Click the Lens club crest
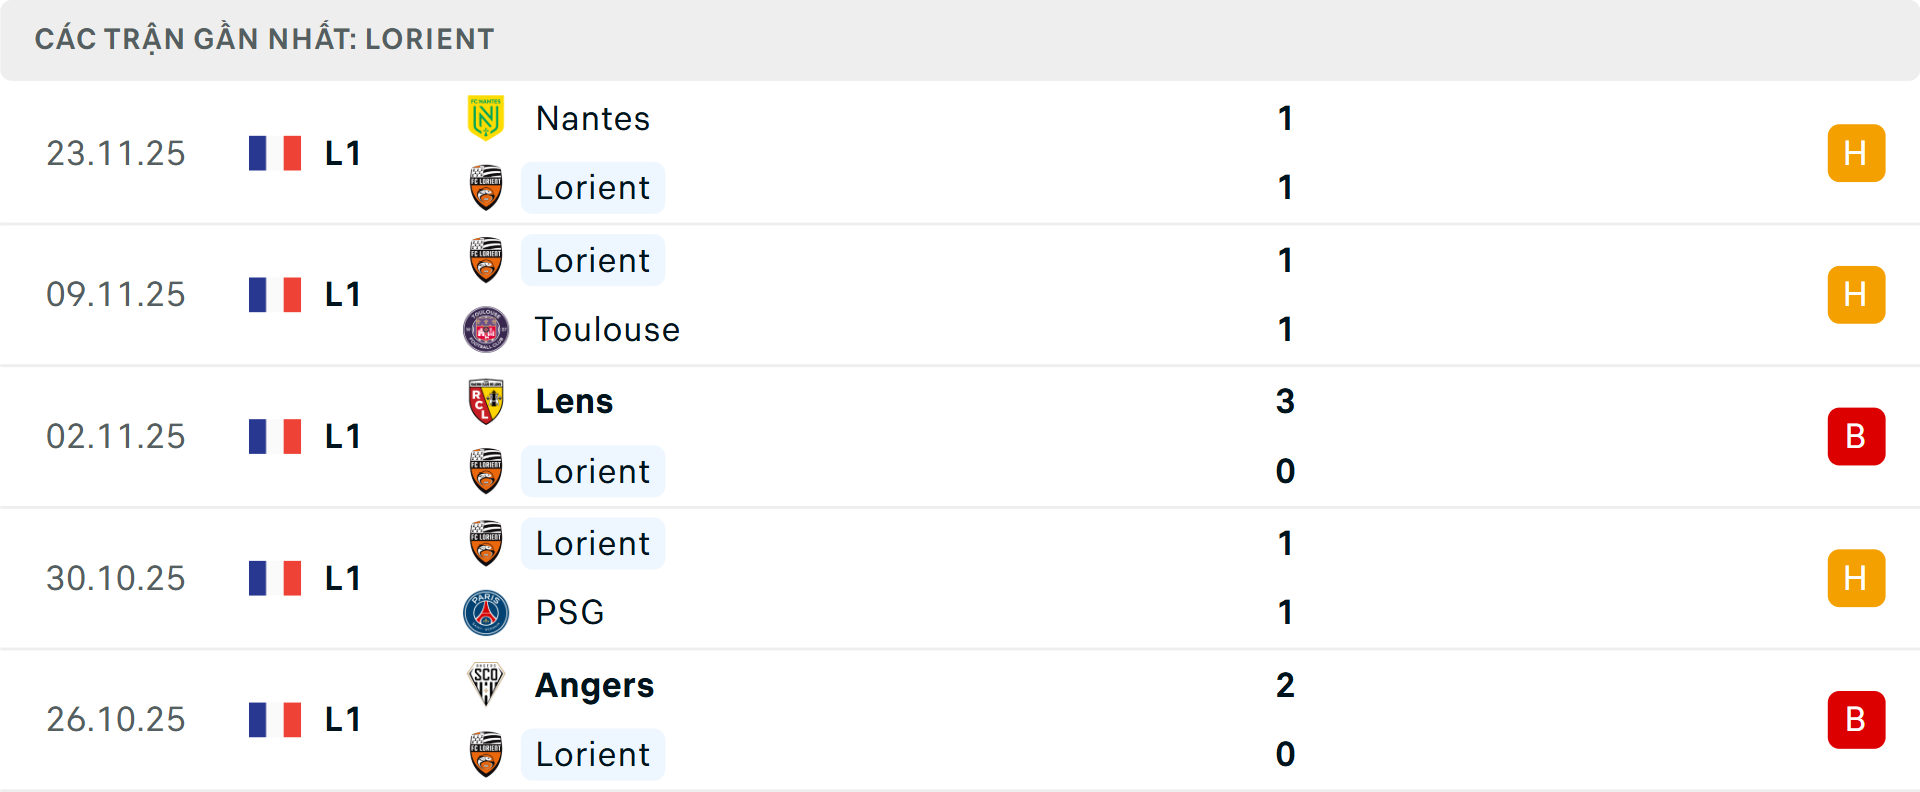Screen dimensions: 1920x792 point(487,402)
